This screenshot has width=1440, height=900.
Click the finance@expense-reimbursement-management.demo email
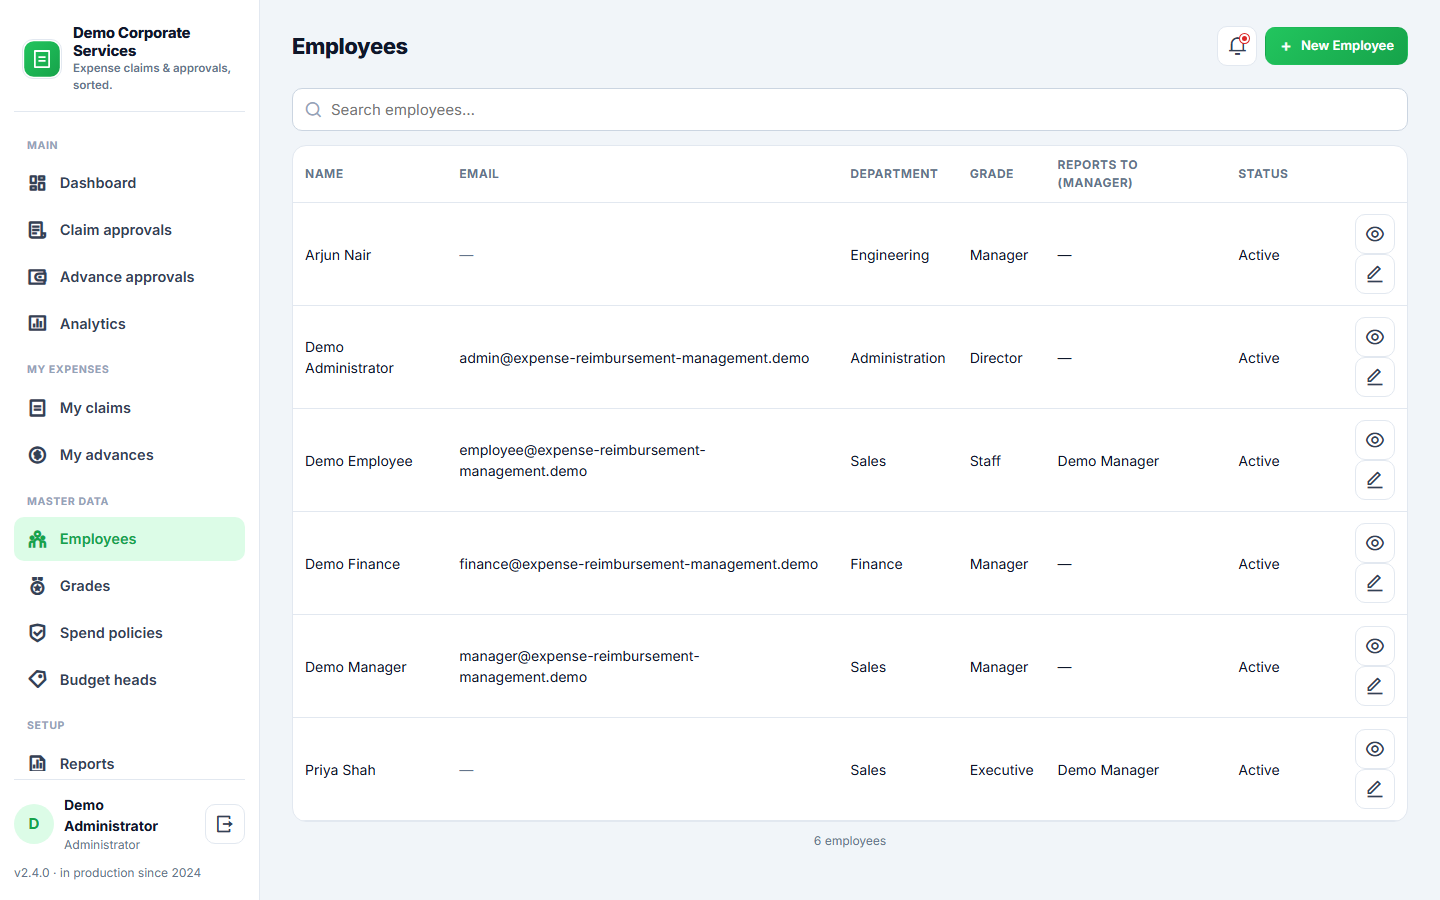pyautogui.click(x=638, y=564)
